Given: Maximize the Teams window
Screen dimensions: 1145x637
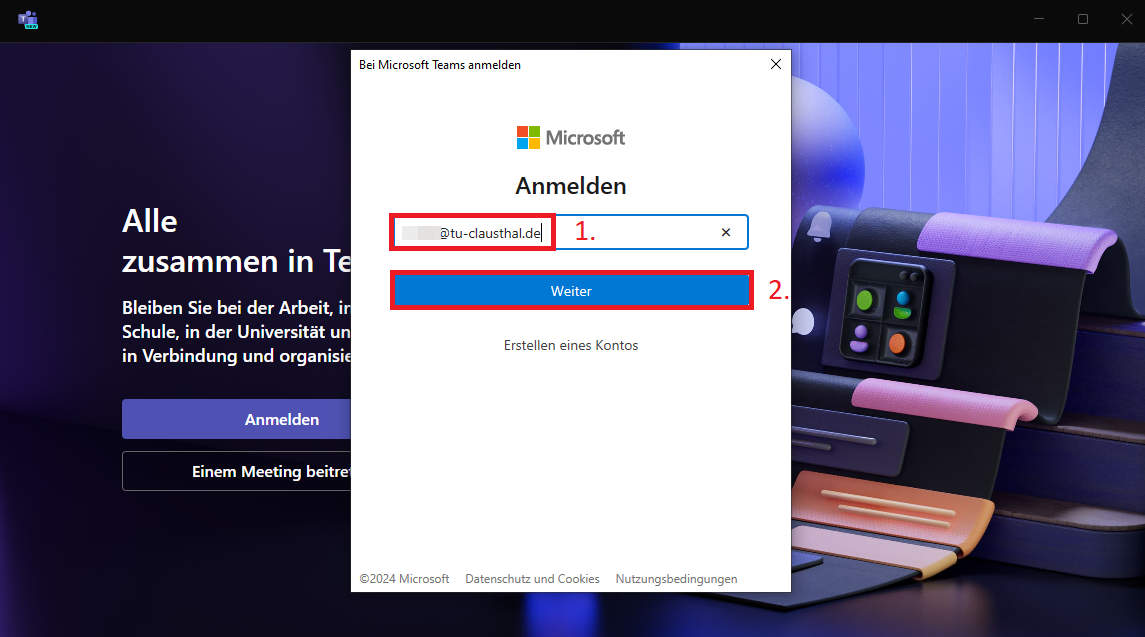Looking at the screenshot, I should pos(1082,20).
